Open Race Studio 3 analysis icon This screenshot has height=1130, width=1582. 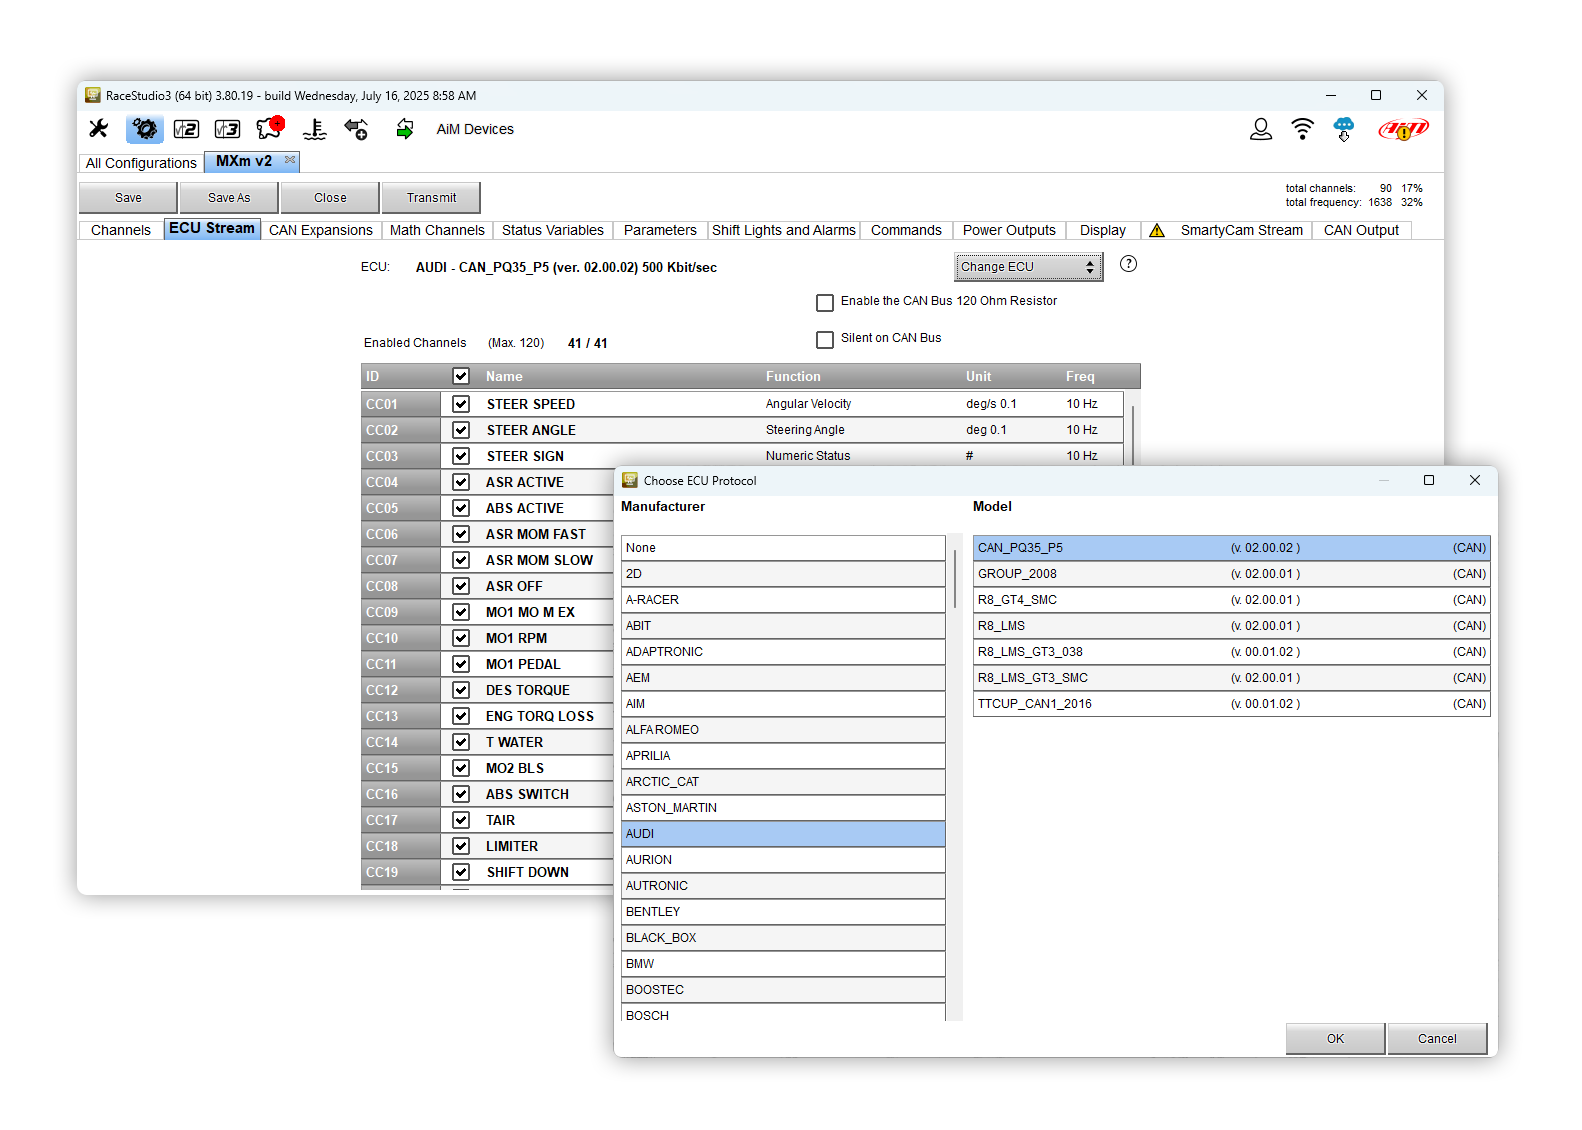click(228, 129)
